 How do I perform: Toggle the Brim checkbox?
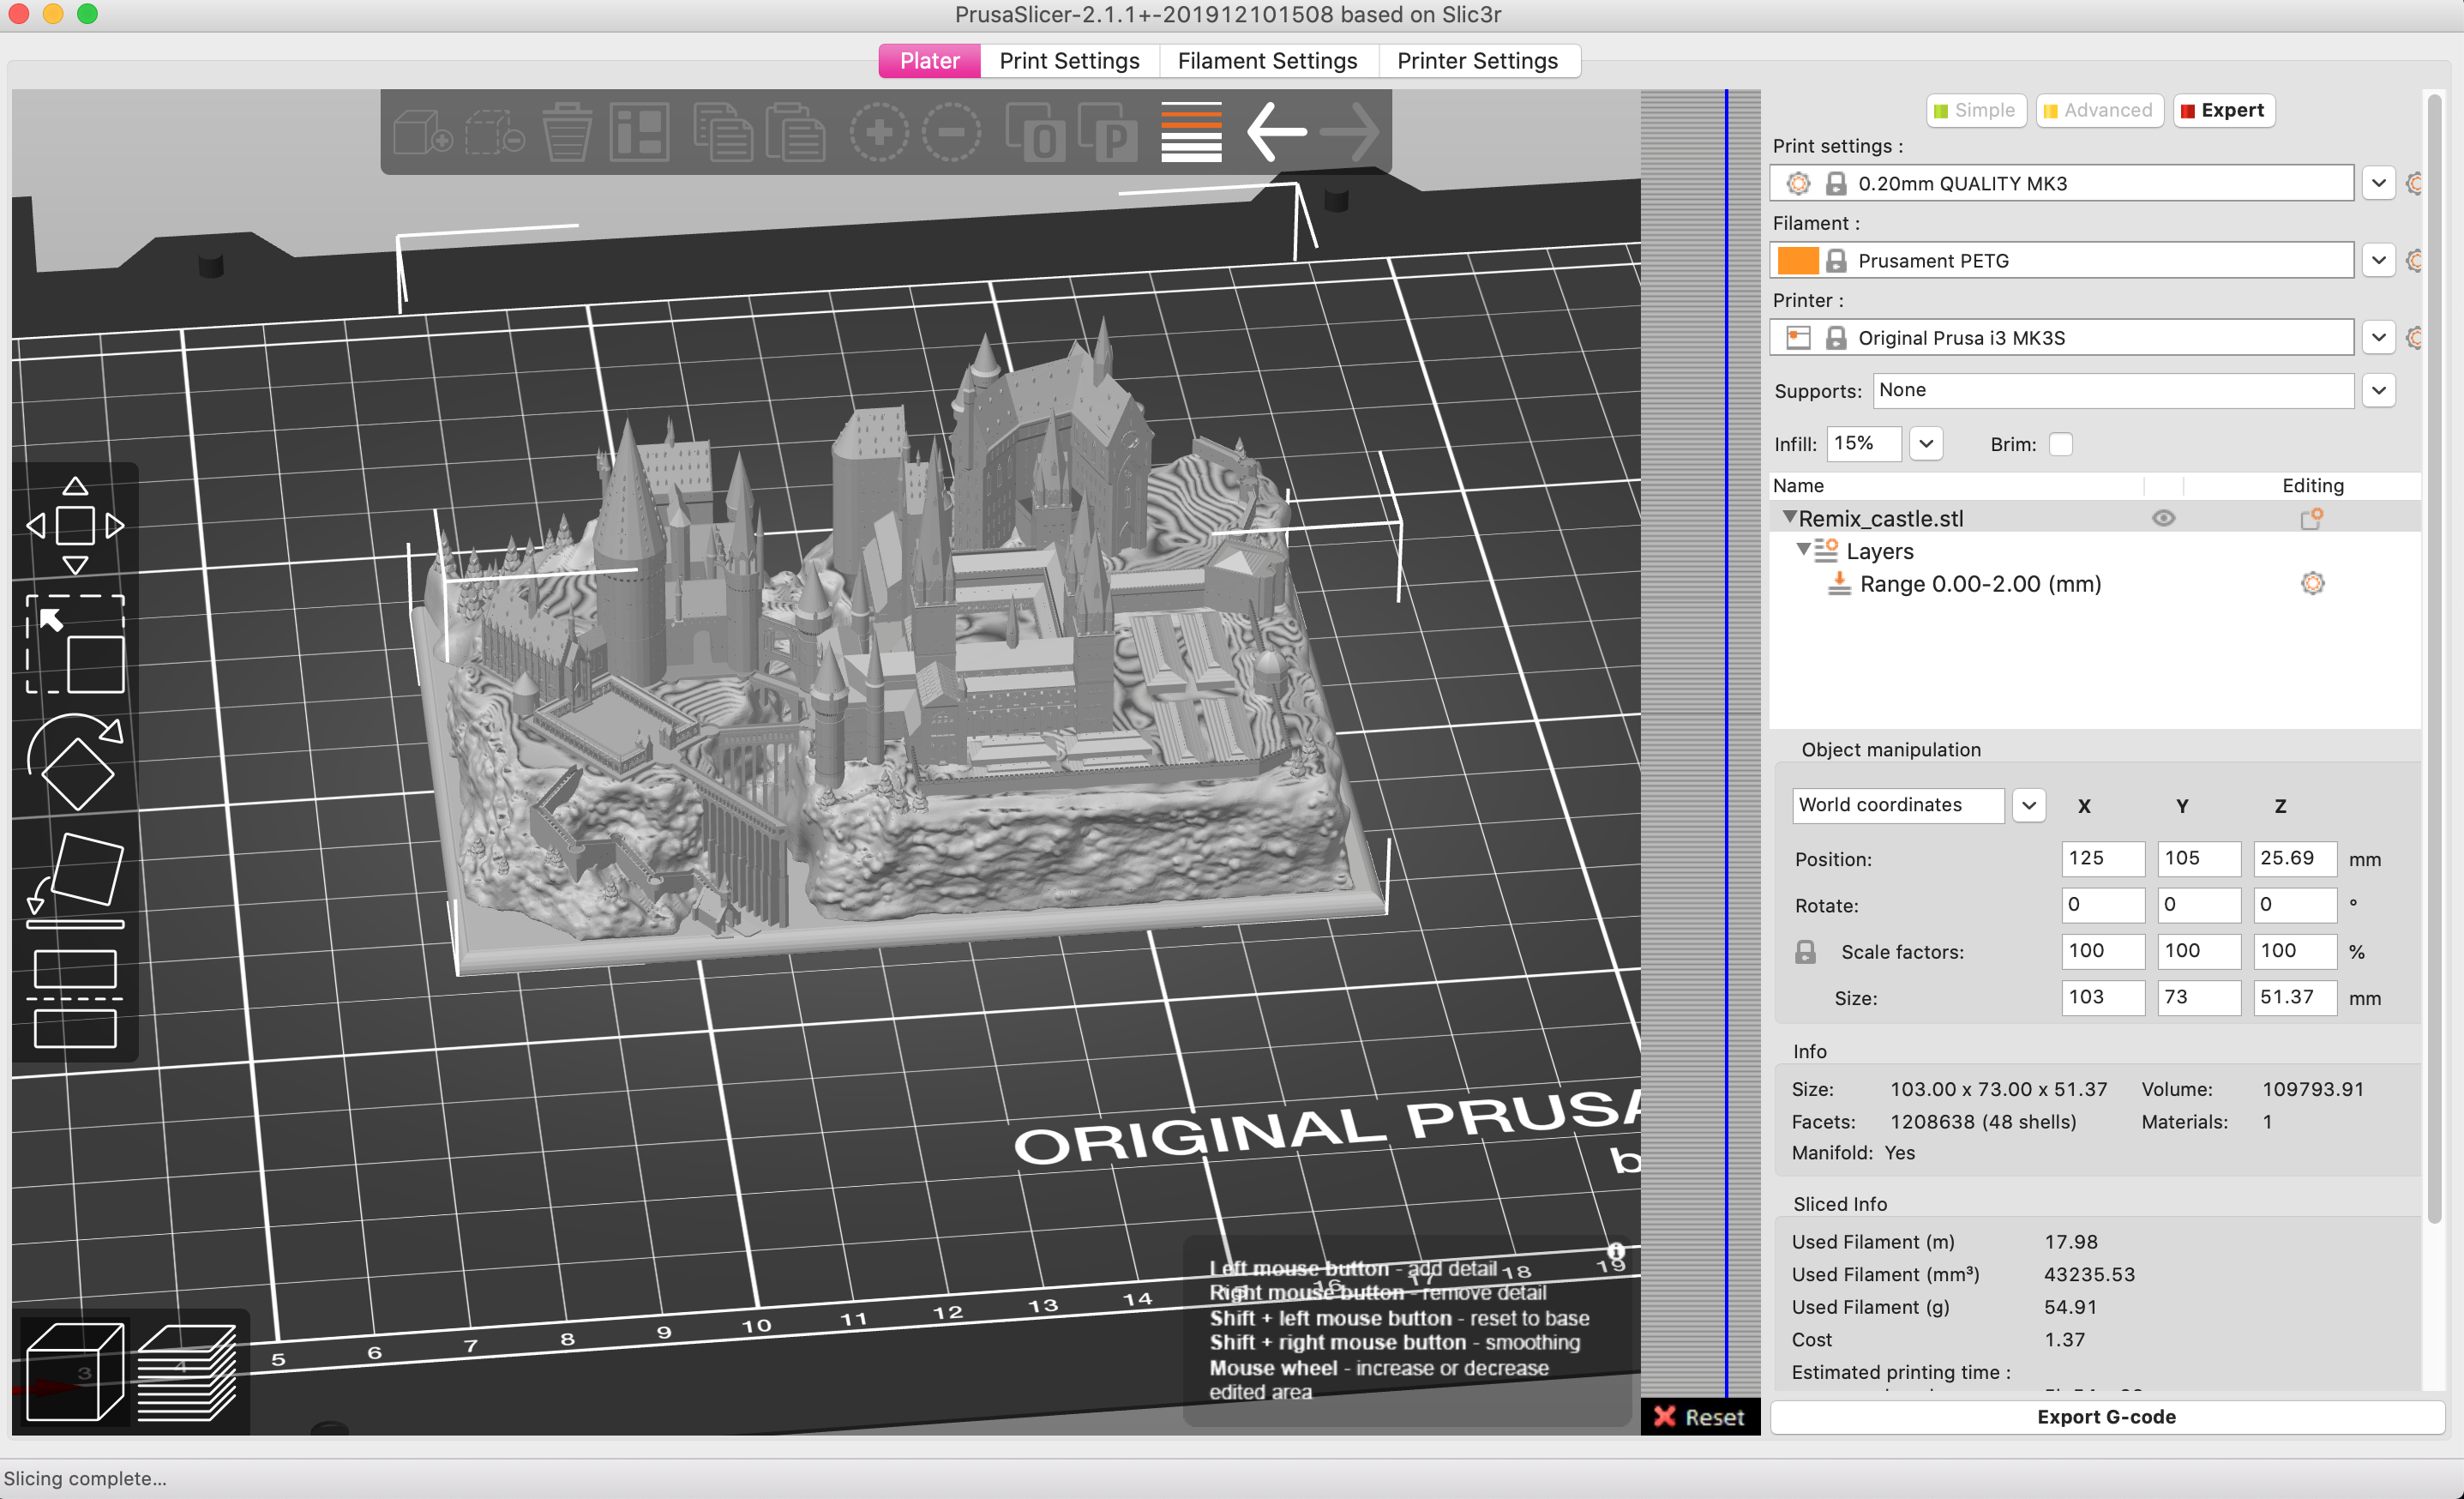click(2060, 444)
